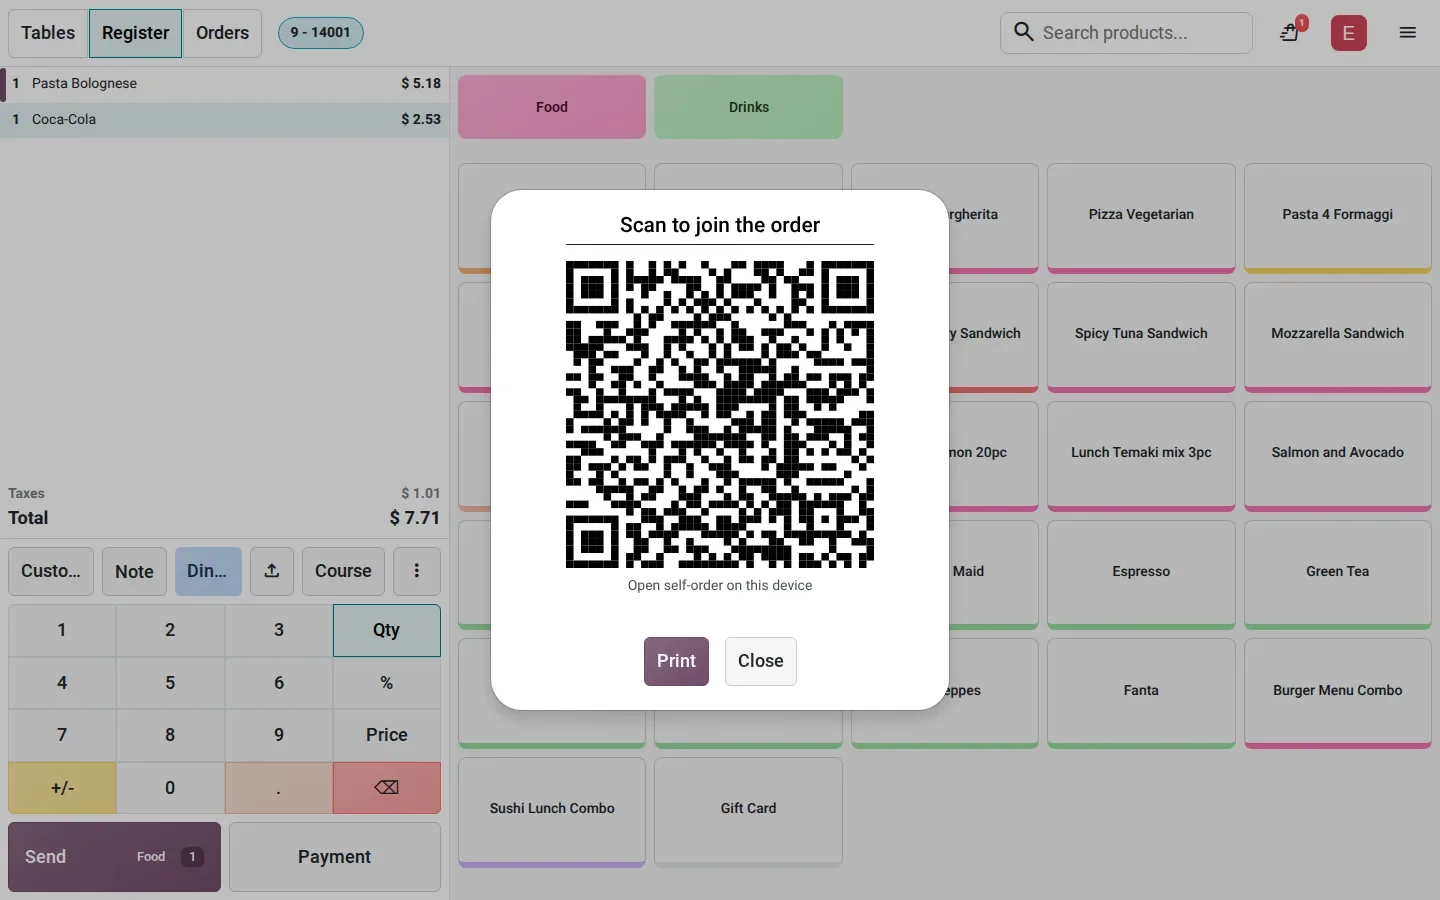Switch to the Tables tab

[x=48, y=33]
